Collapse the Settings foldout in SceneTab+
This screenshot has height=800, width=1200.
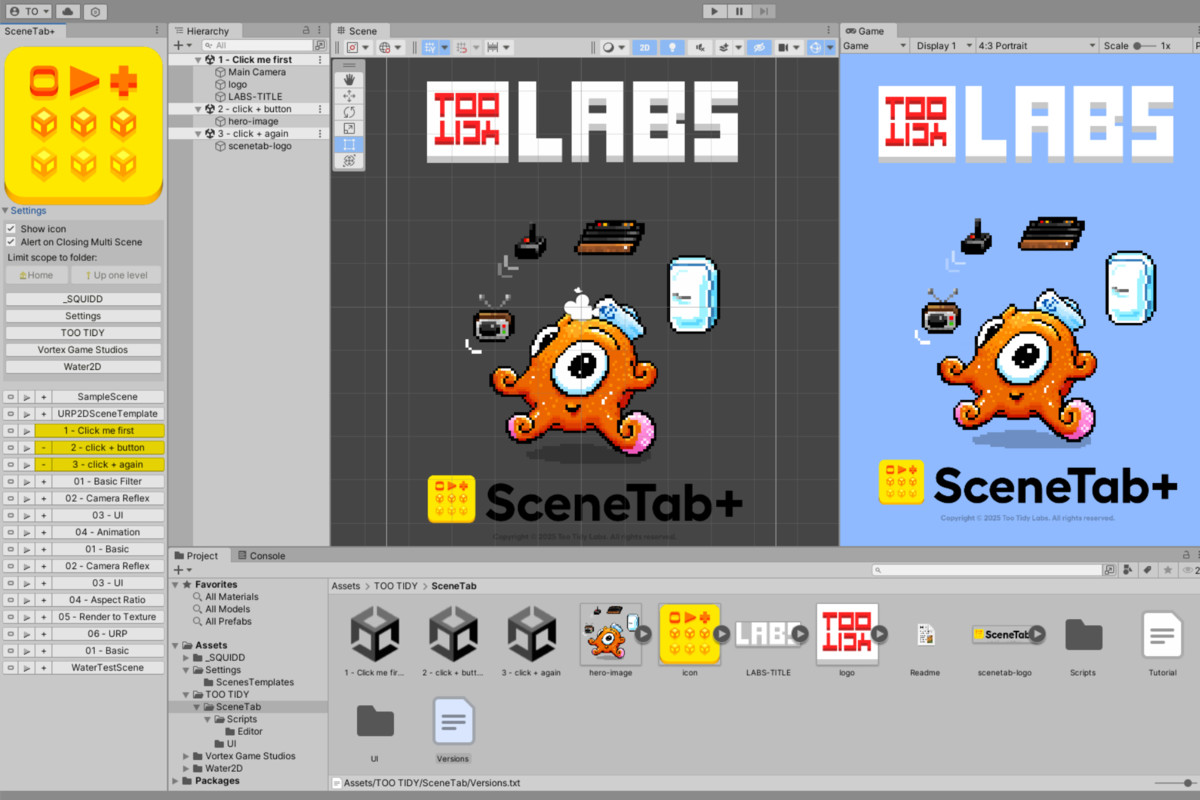[6, 211]
